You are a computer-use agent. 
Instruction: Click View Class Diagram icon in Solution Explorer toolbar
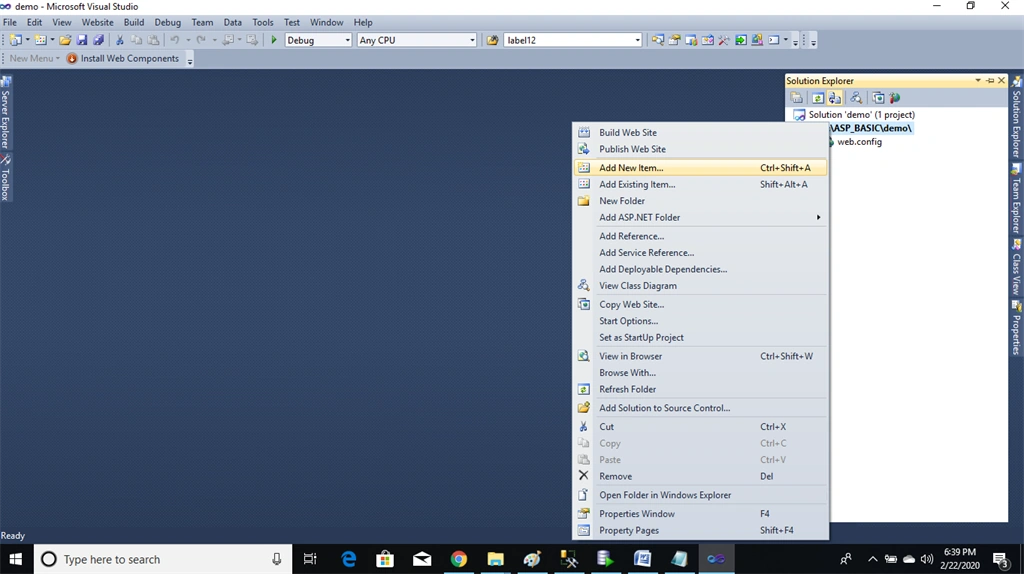point(856,98)
